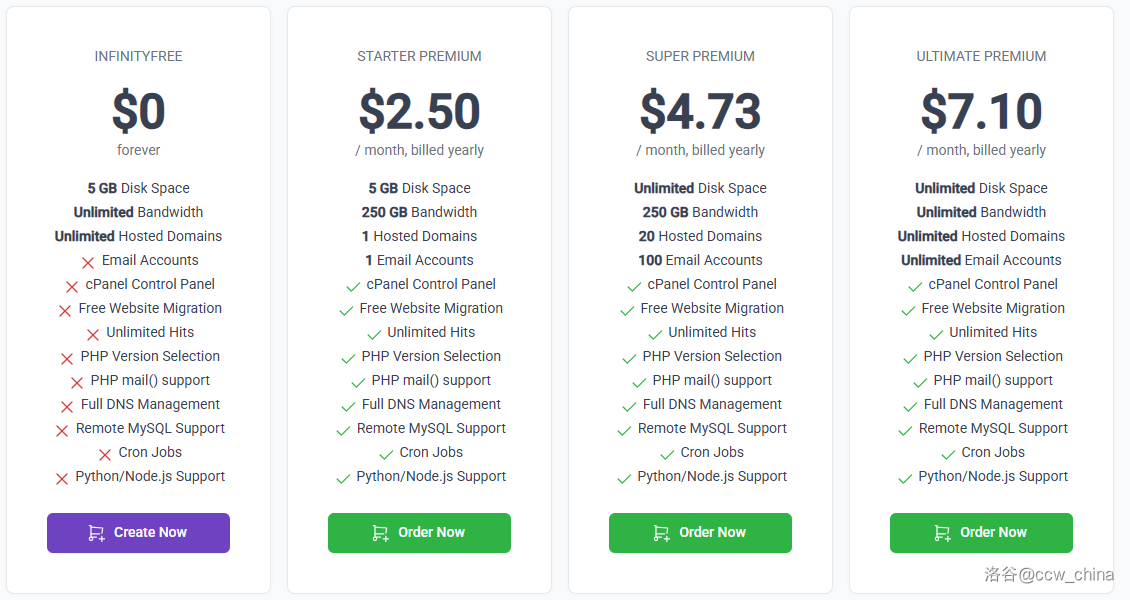Click Remote MySQL Support in Ultimate Premium

point(993,428)
